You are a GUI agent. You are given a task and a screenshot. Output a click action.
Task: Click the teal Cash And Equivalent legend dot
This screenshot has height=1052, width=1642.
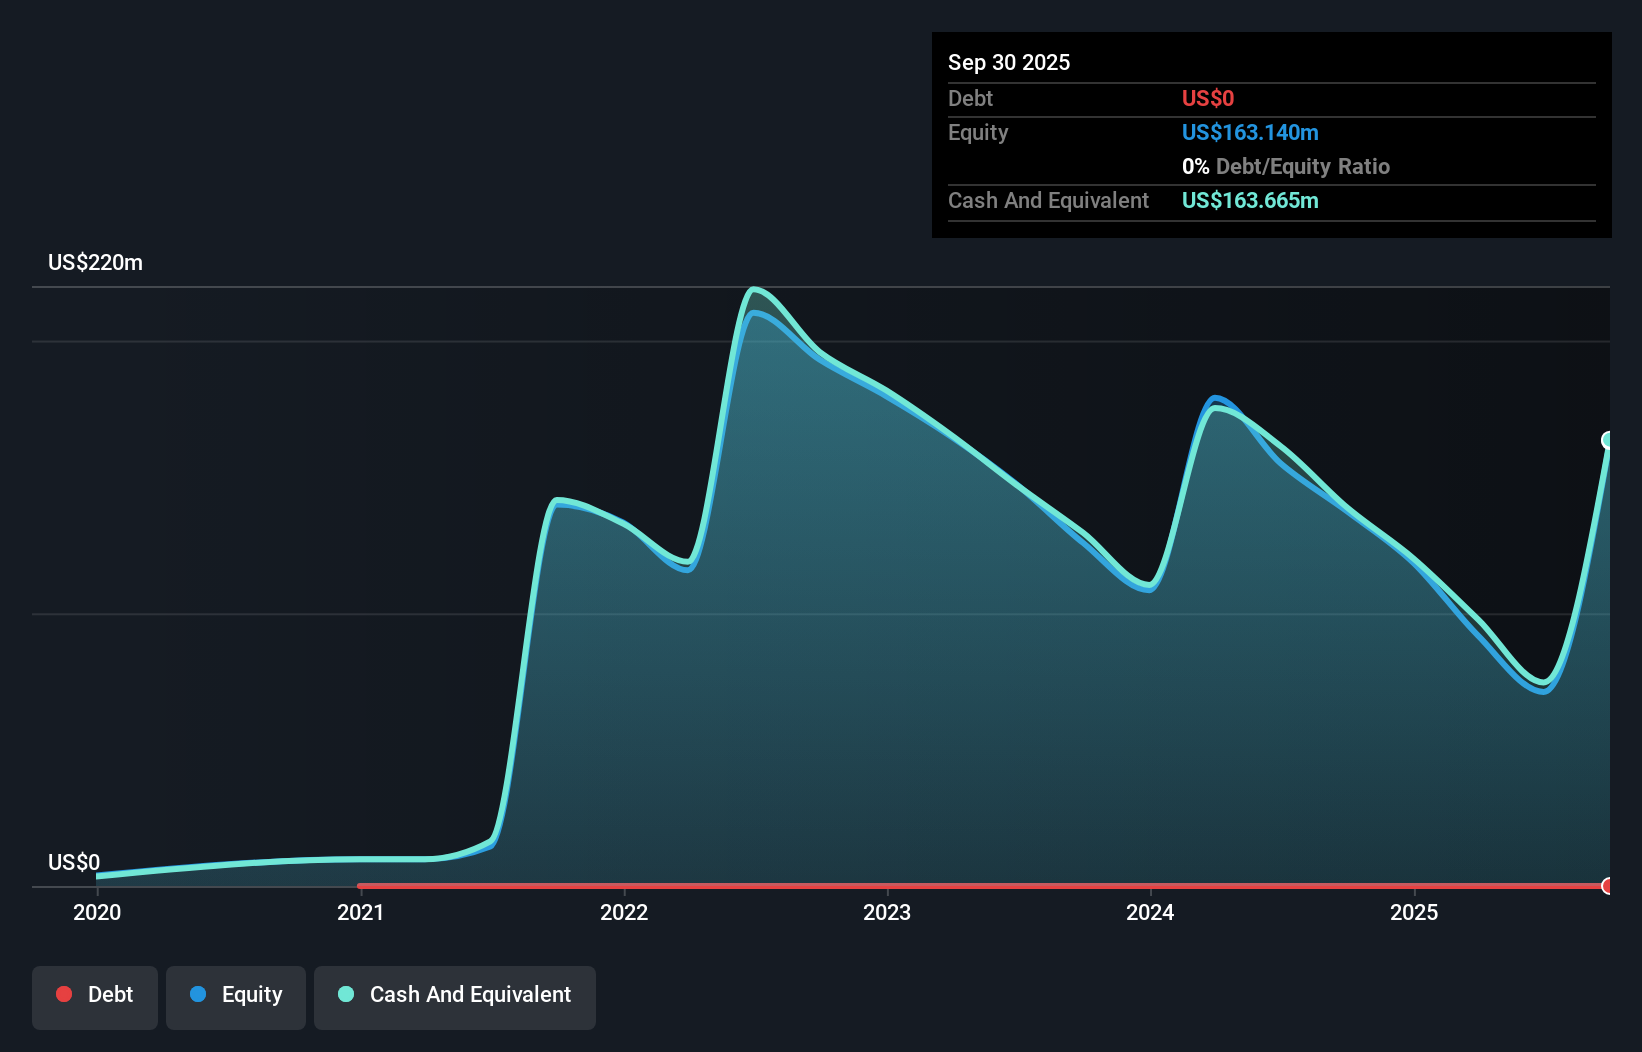(345, 994)
